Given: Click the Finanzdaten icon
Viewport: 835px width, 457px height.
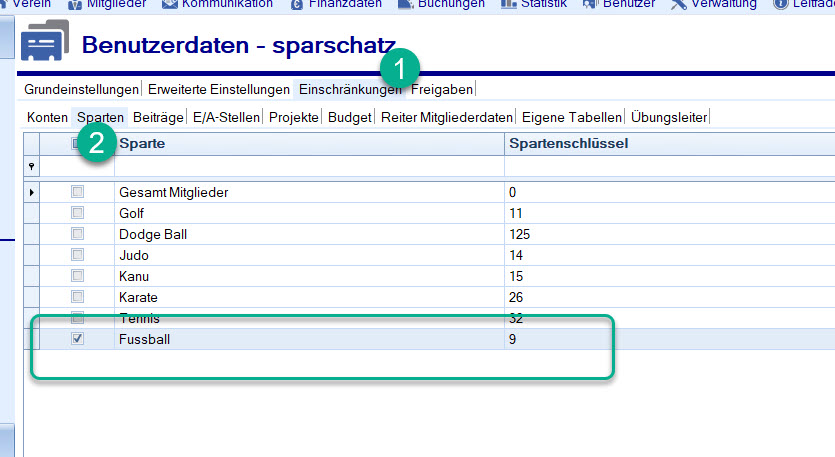Looking at the screenshot, I should click(x=297, y=4).
